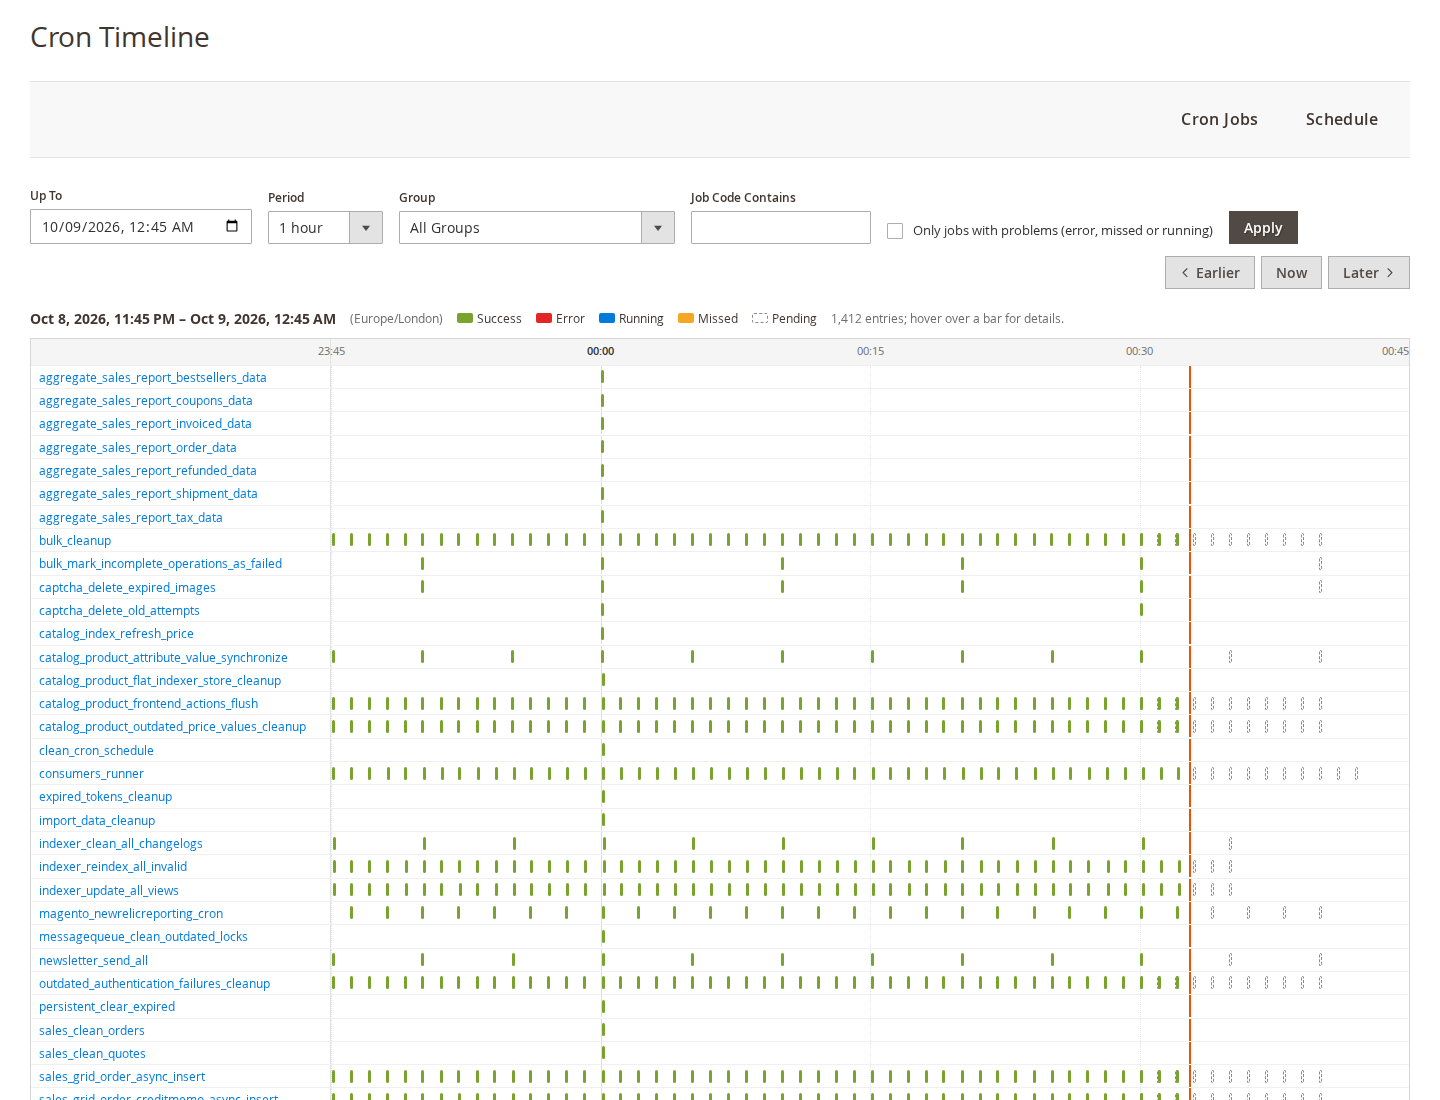
Task: Open magento_newrelicreporting_cron job link
Action: pos(131,913)
